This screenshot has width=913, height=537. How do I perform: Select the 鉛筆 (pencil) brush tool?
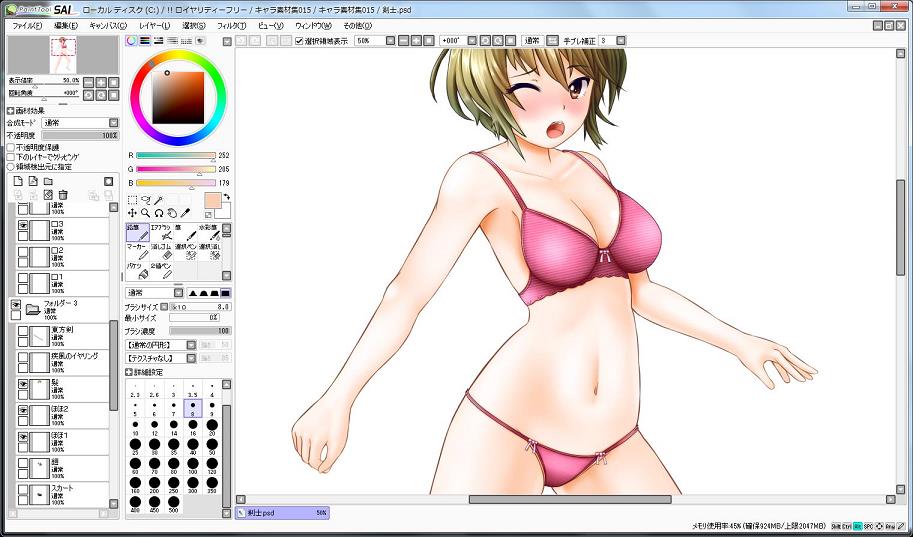click(x=137, y=233)
